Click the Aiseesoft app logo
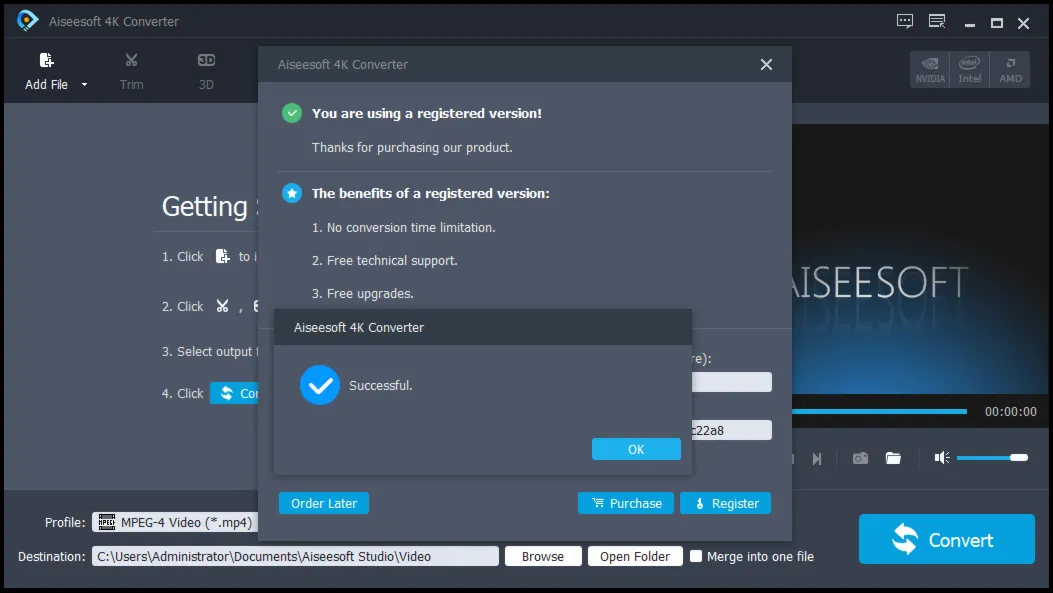 coord(27,21)
